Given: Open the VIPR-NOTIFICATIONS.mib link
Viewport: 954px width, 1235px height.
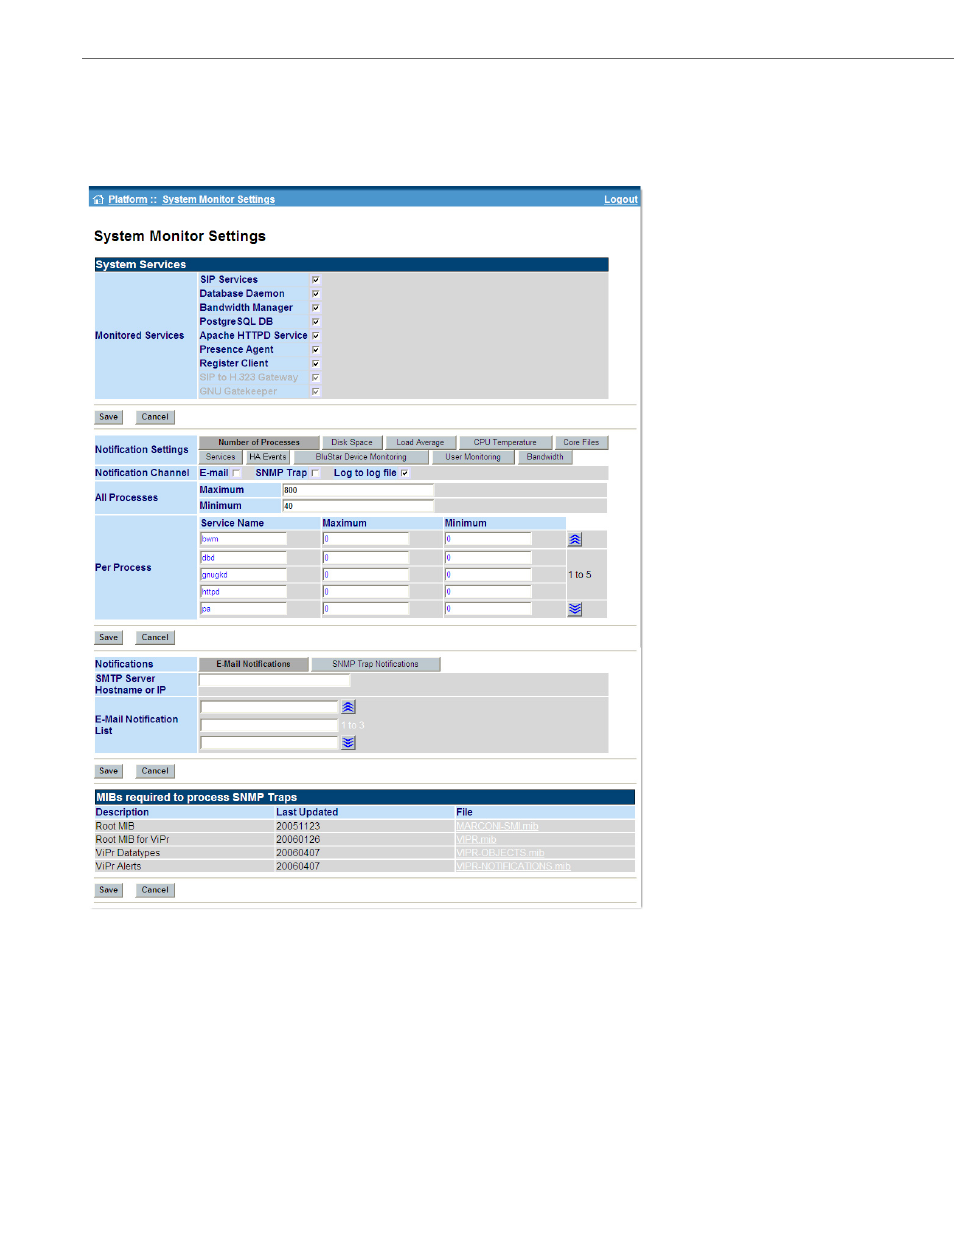Looking at the screenshot, I should 513,866.
